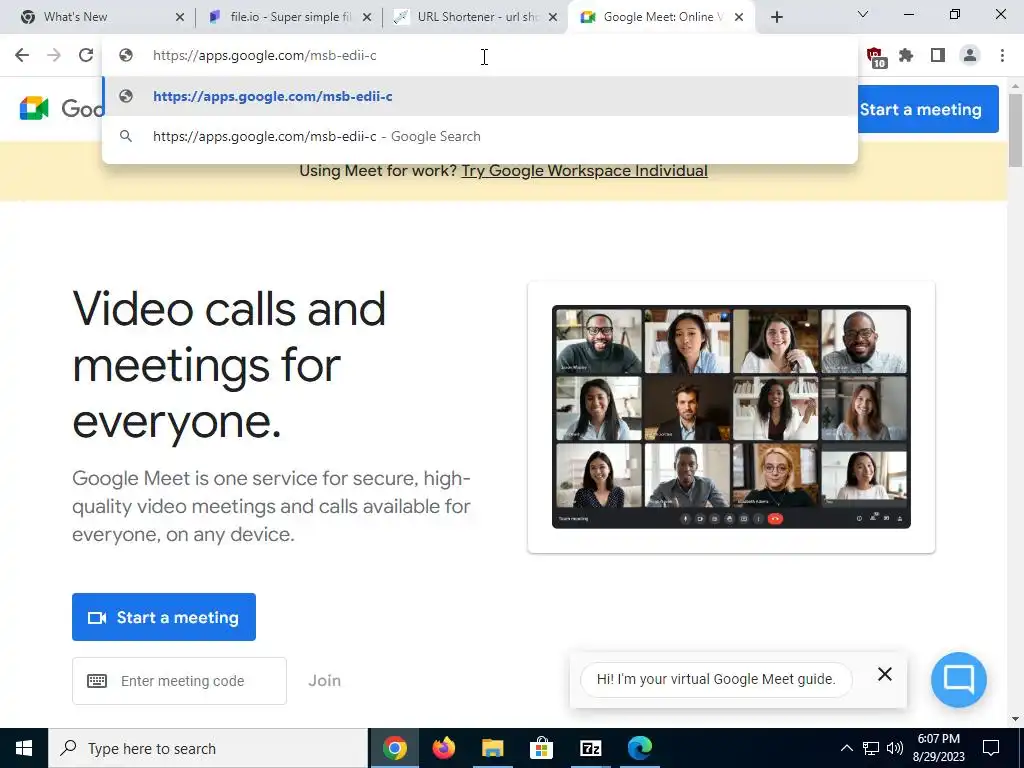
Task: Open Microsoft Store from the taskbar
Action: (x=541, y=748)
